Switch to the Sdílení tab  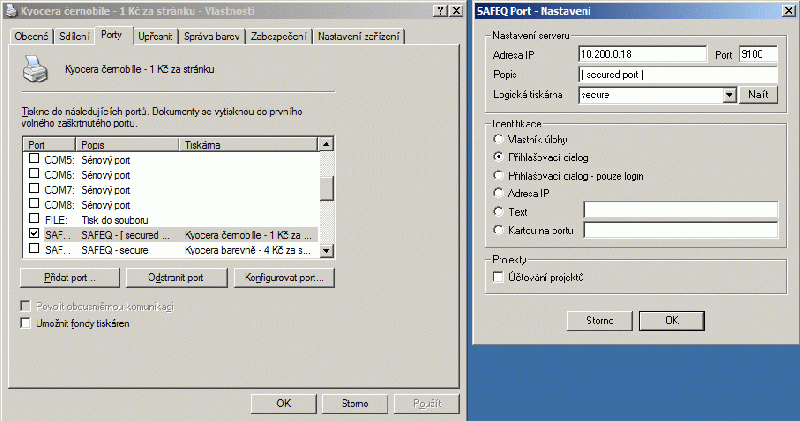(74, 36)
